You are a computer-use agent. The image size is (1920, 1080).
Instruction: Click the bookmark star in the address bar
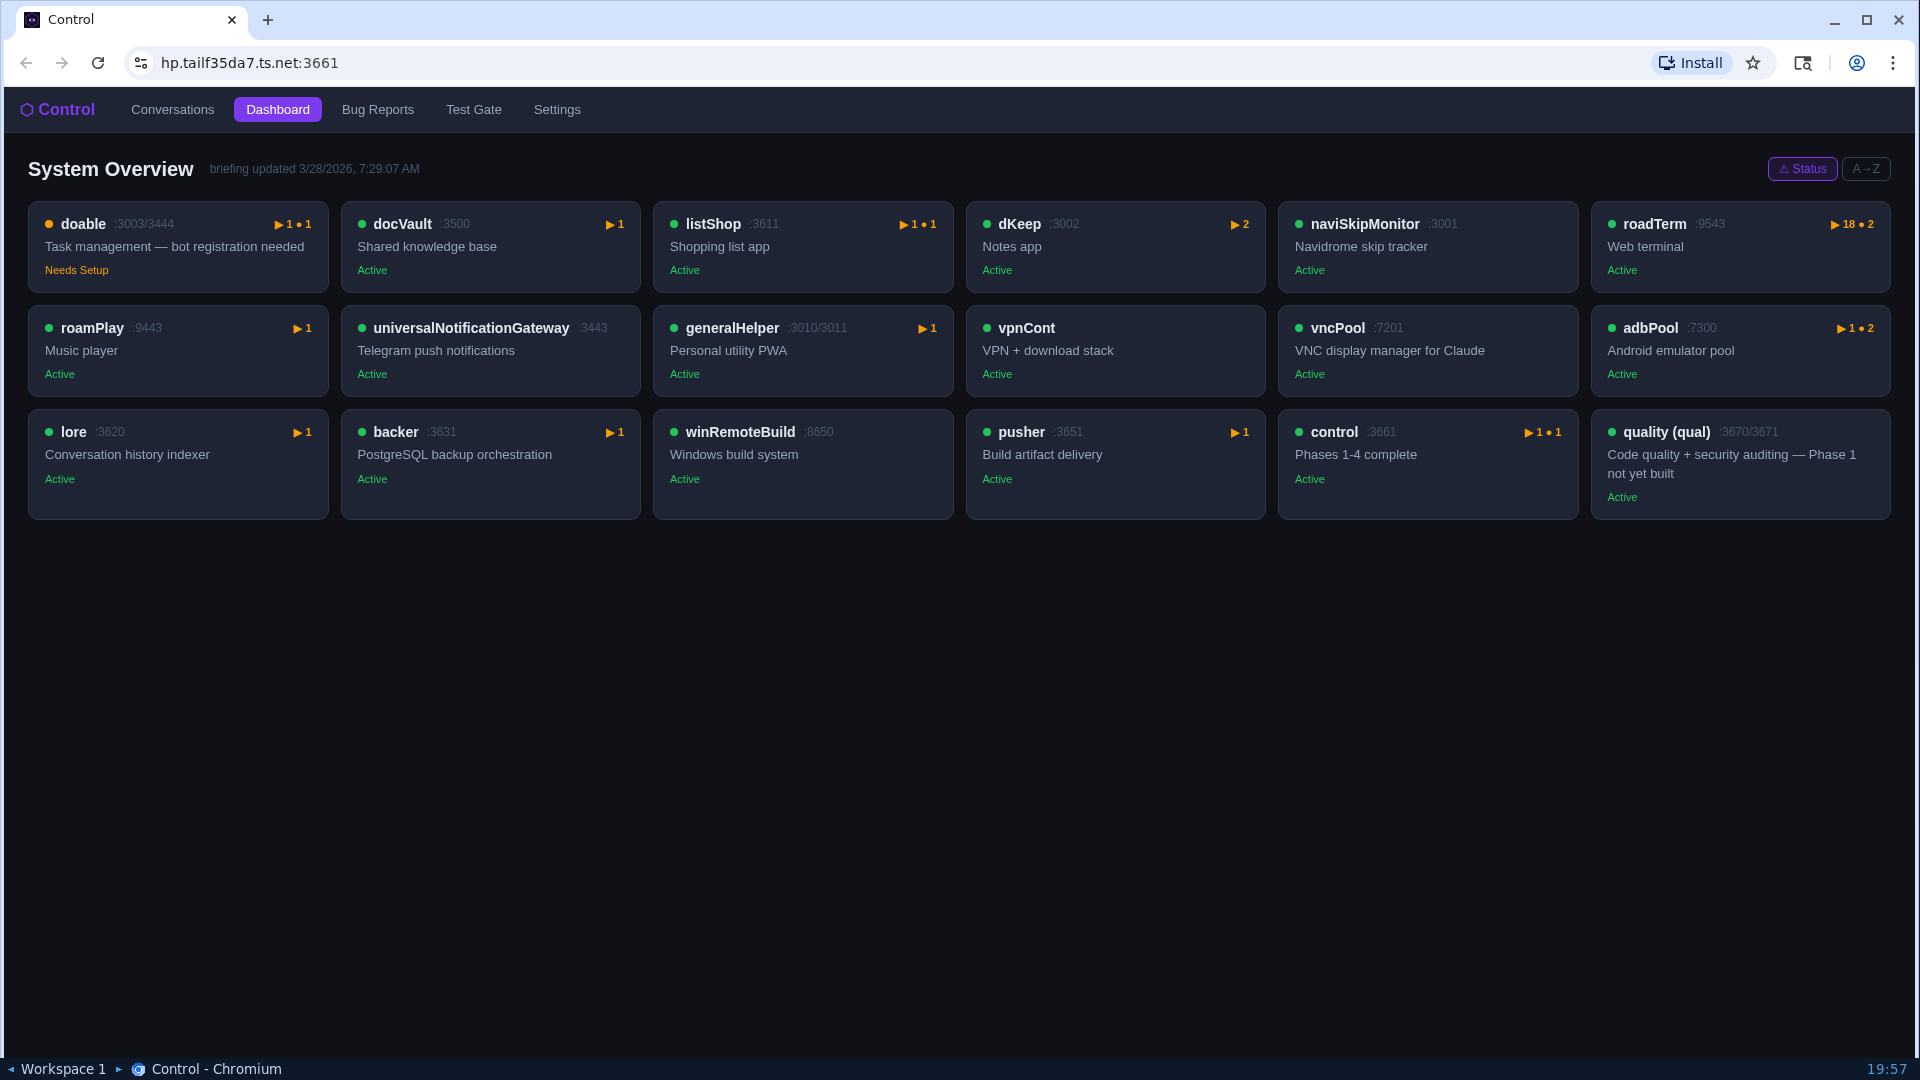(x=1753, y=62)
